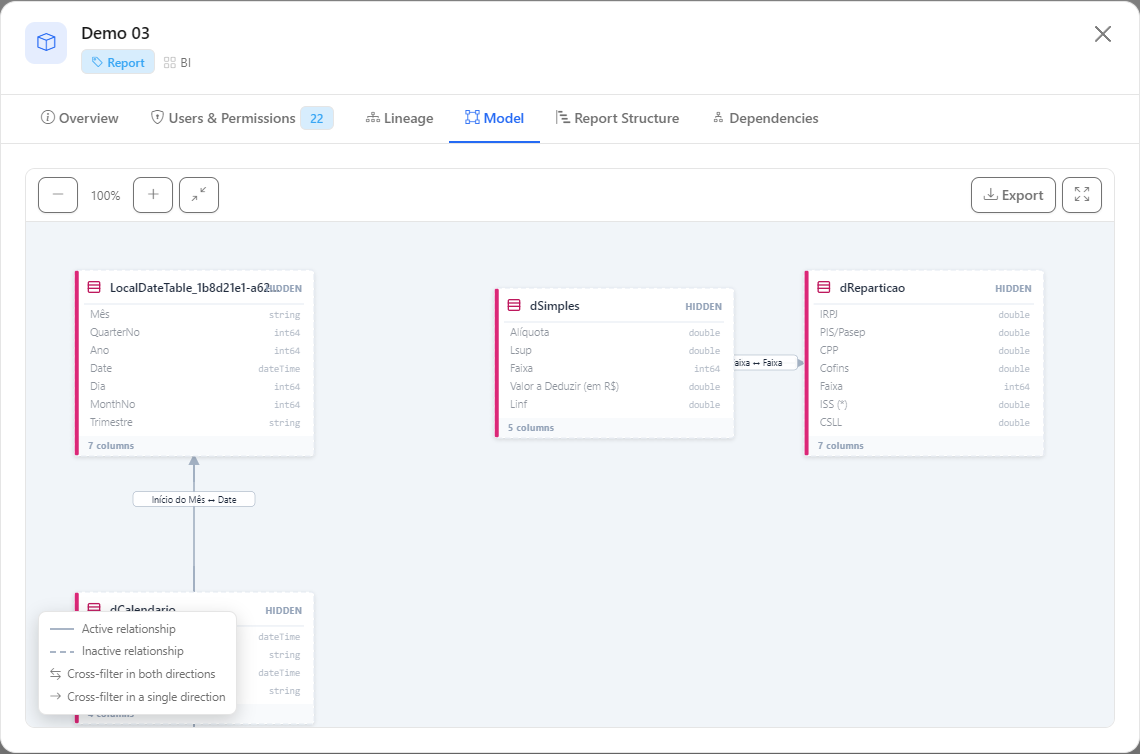This screenshot has height=754, width=1140.
Task: Click the fit-to-view collapse arrows button
Action: click(x=199, y=195)
